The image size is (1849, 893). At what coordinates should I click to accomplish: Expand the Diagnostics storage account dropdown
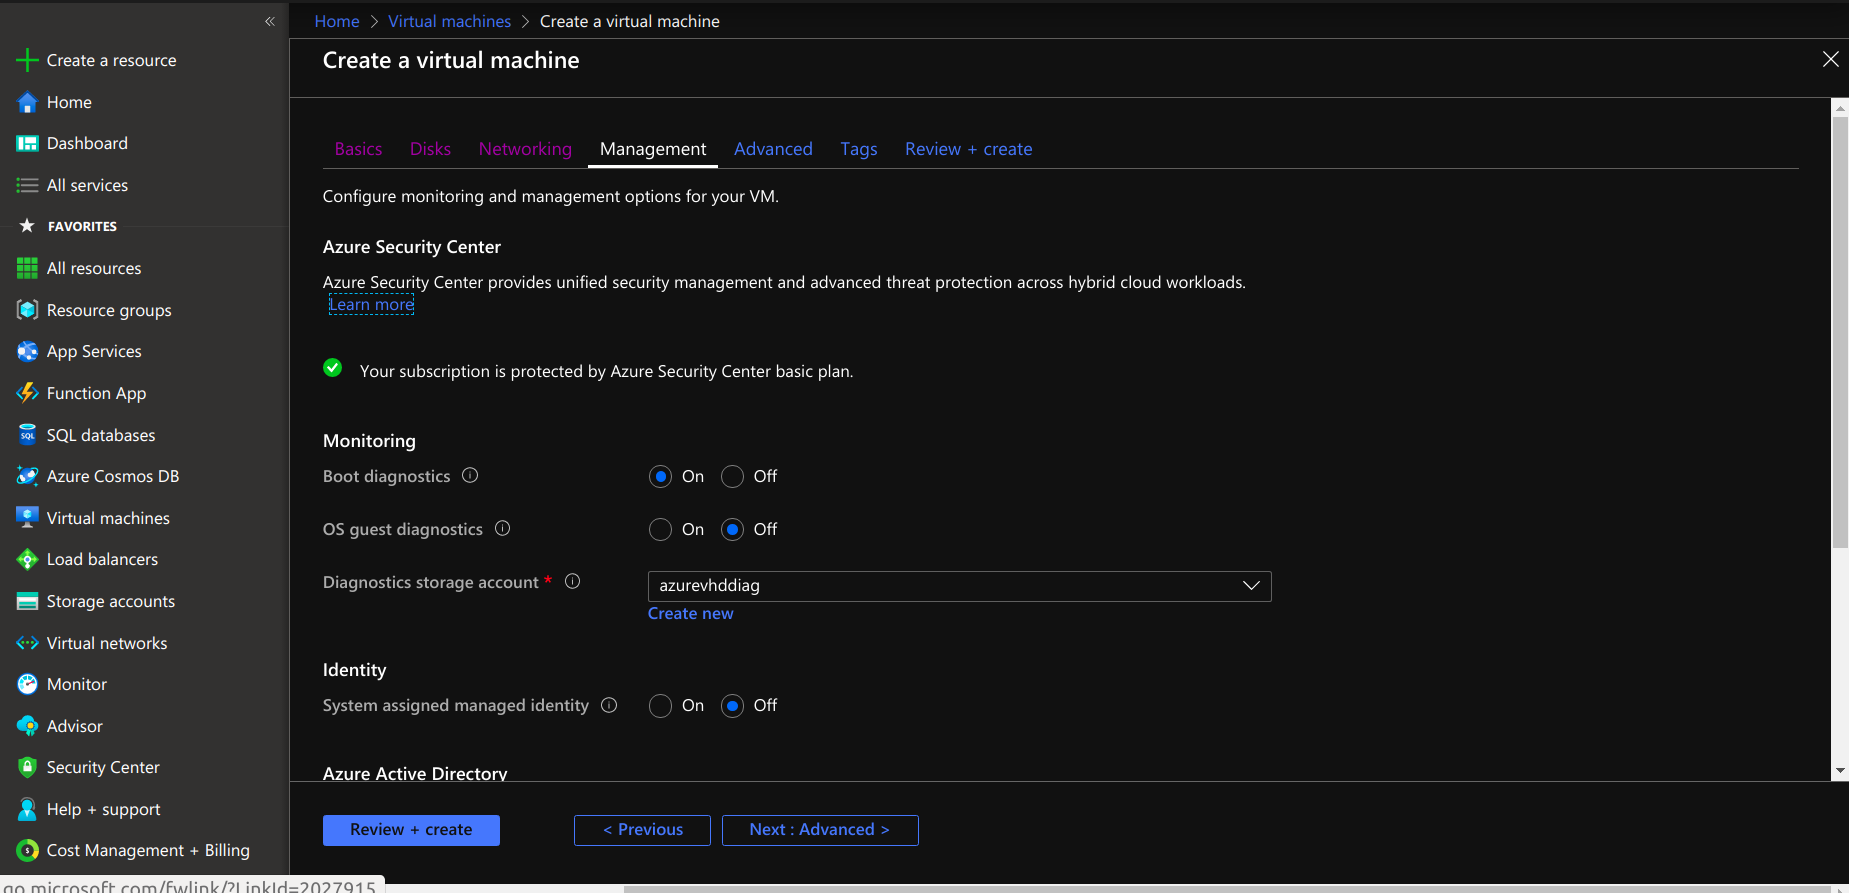[x=1250, y=586]
